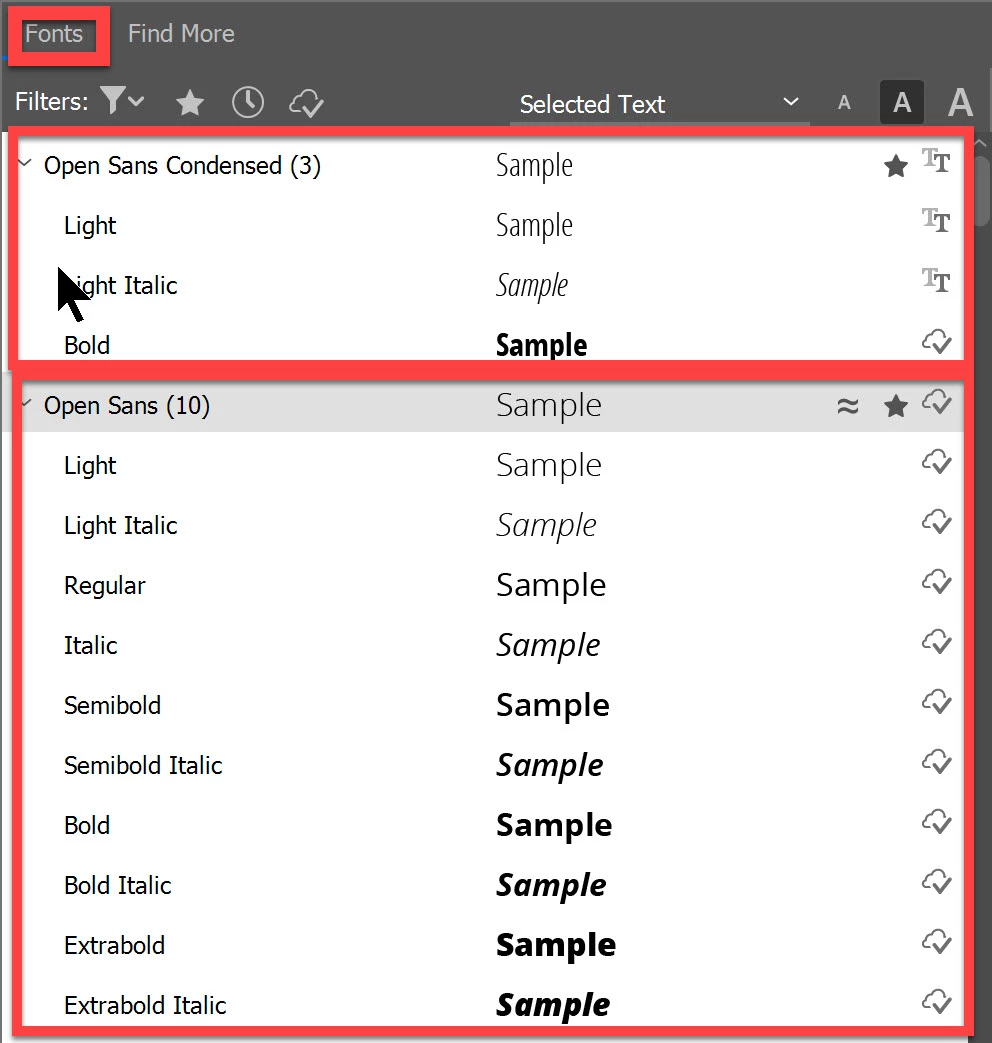Image resolution: width=992 pixels, height=1043 pixels.
Task: Click cloud icon on Open Sans Light Italic row
Action: (937, 521)
